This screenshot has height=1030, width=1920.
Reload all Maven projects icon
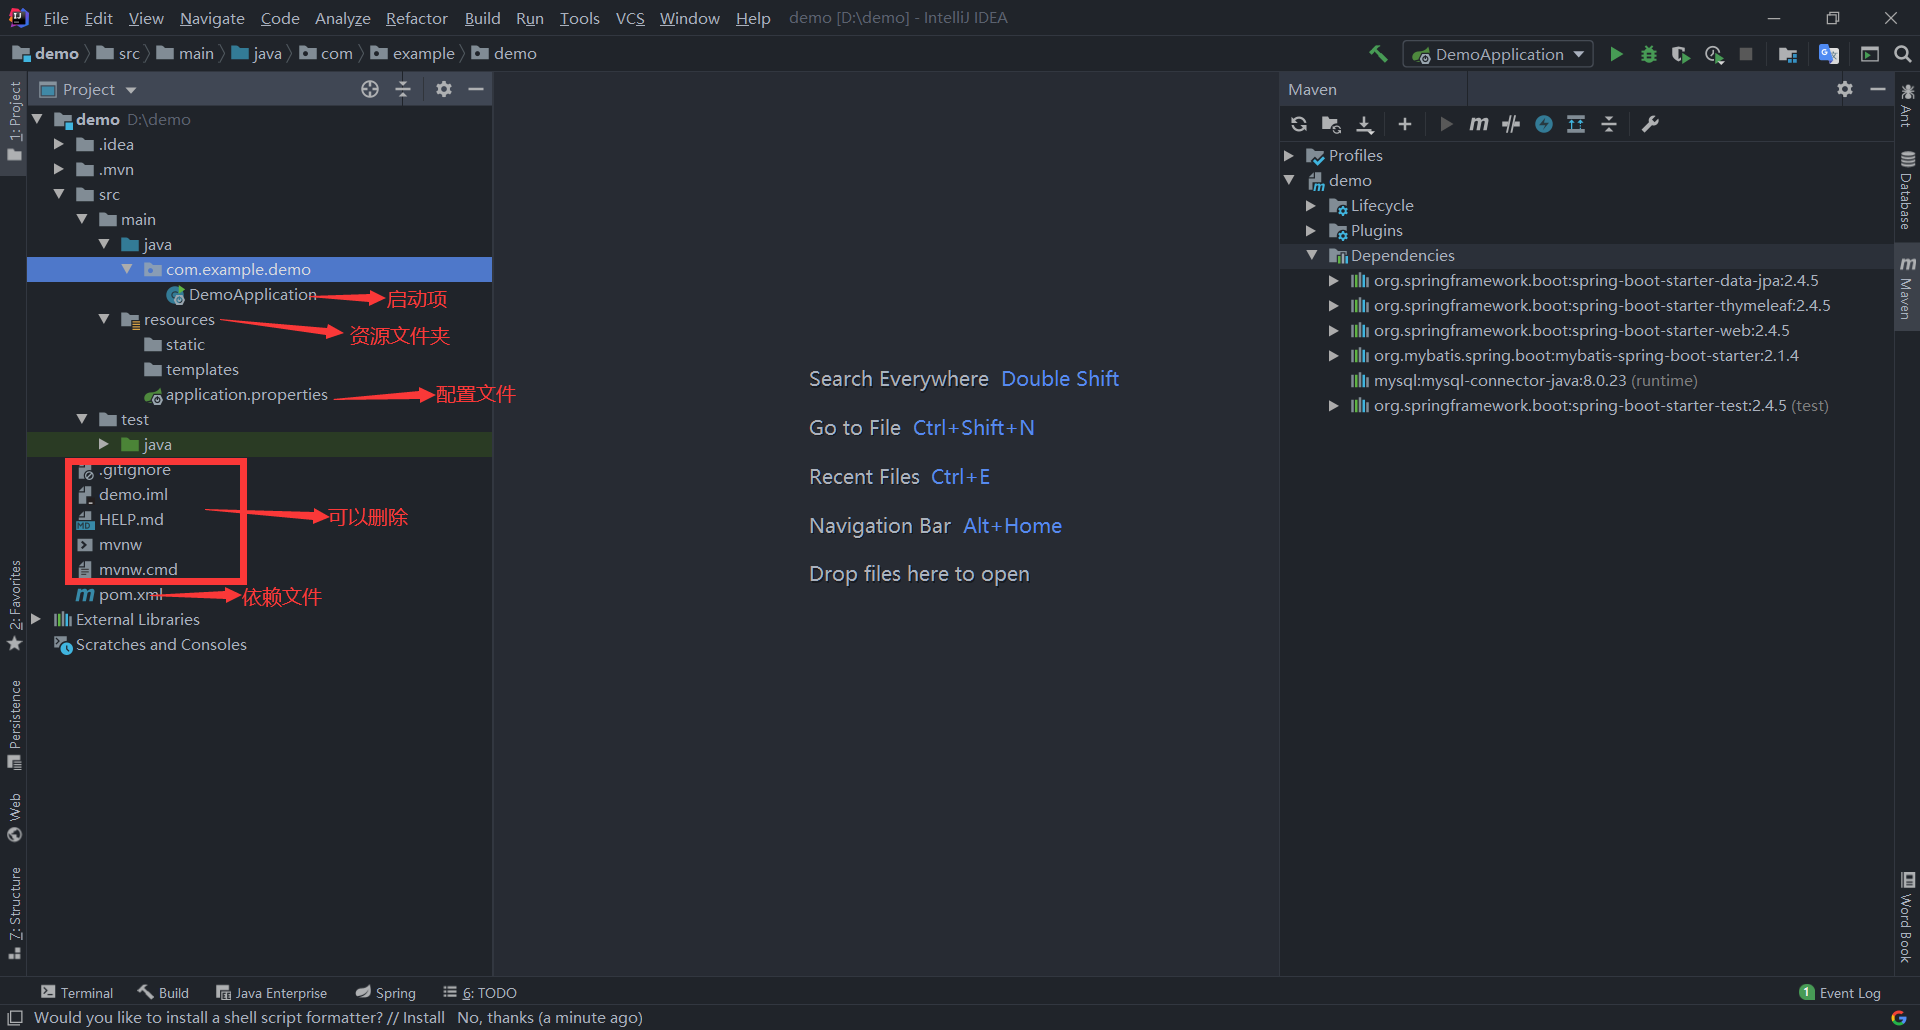point(1299,124)
